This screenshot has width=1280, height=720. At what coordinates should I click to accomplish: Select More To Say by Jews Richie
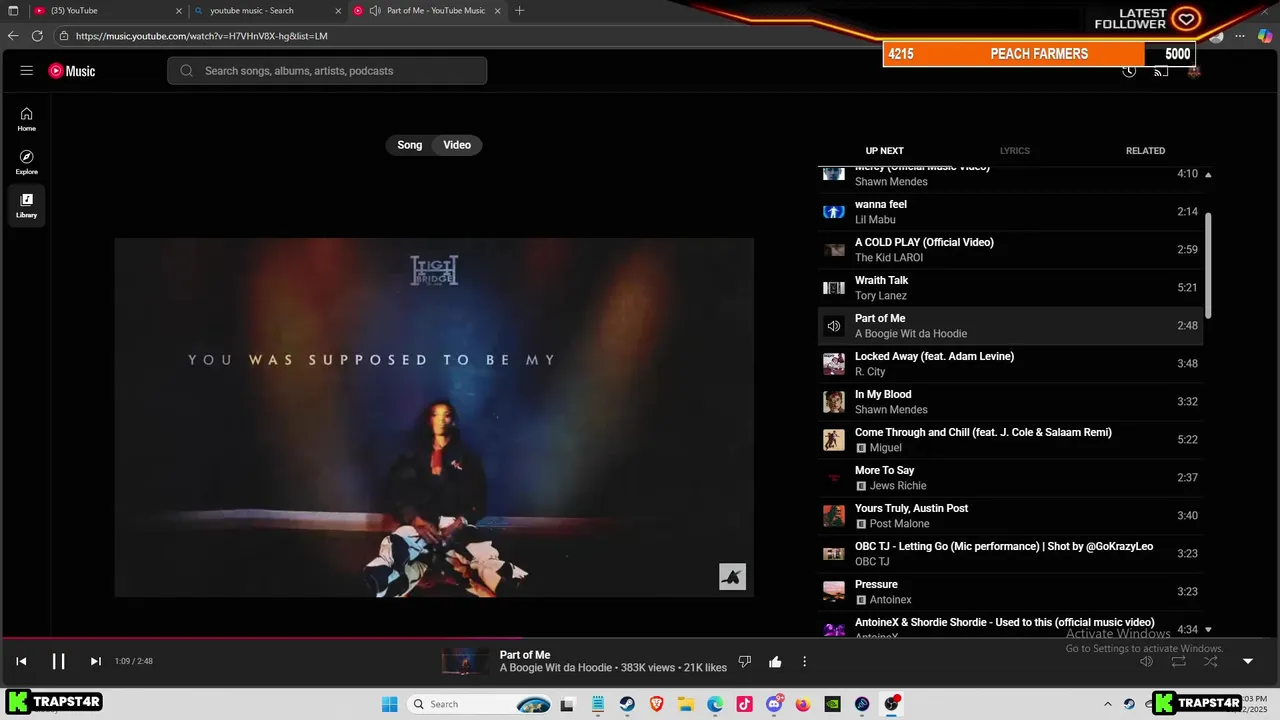[x=1010, y=478]
